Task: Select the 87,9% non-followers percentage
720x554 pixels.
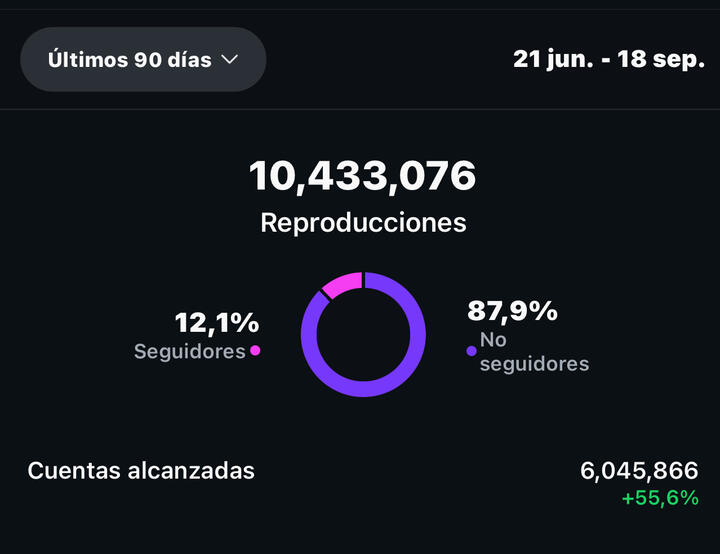Action: pyautogui.click(x=512, y=311)
